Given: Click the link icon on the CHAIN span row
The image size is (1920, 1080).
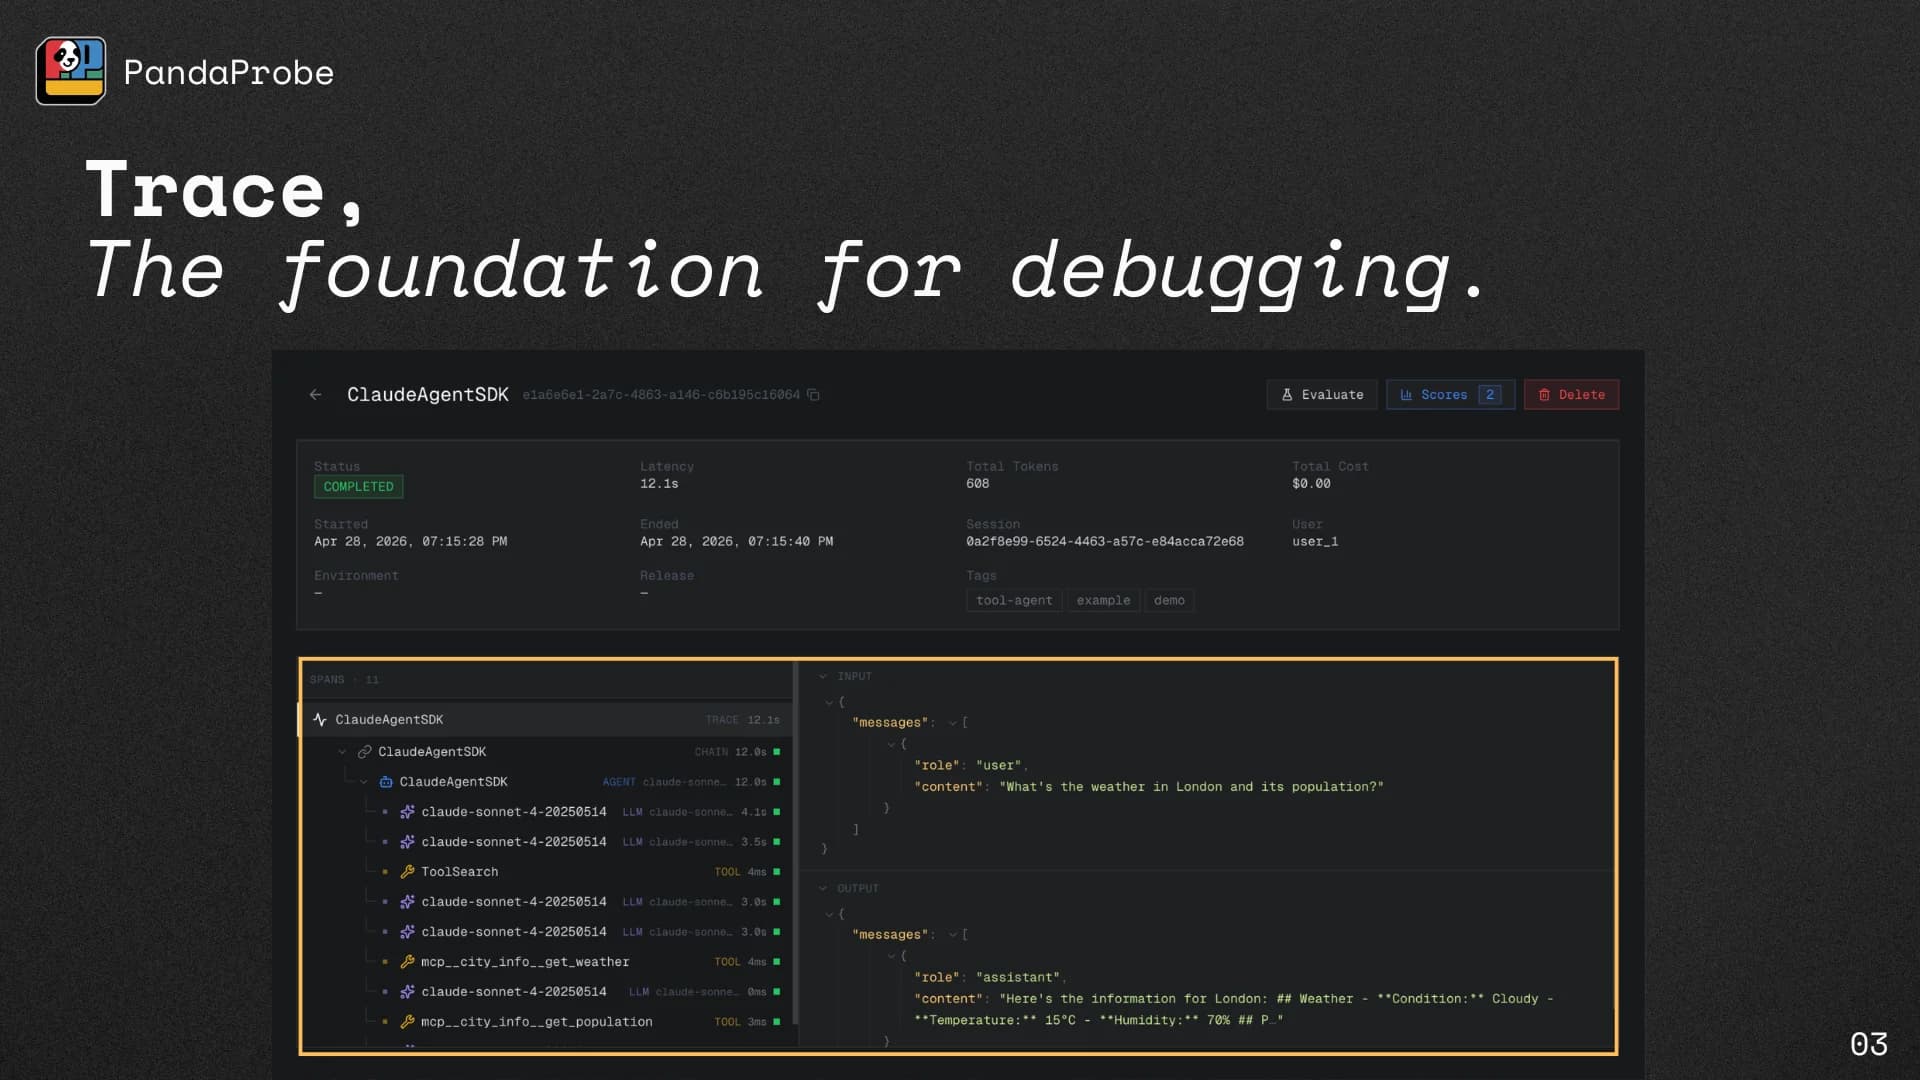Looking at the screenshot, I should (365, 752).
